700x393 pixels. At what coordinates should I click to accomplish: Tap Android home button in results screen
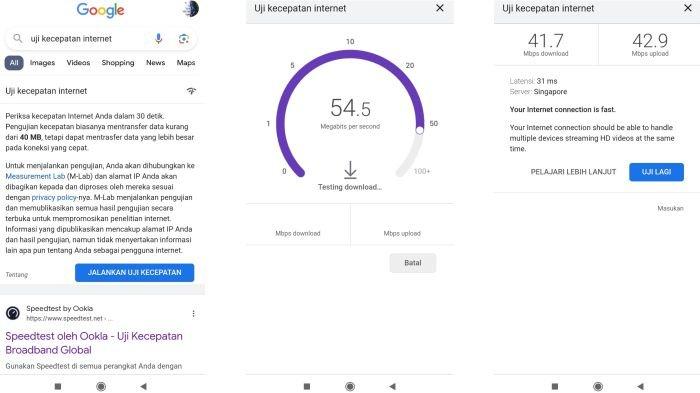(598, 386)
